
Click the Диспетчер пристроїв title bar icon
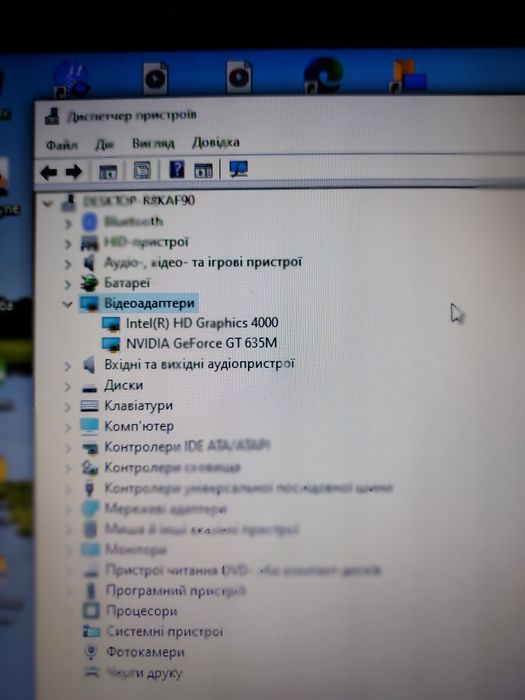point(52,117)
